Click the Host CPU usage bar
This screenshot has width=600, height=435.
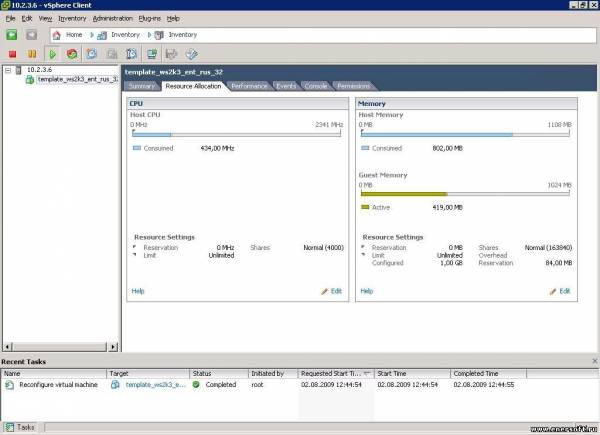[236, 134]
